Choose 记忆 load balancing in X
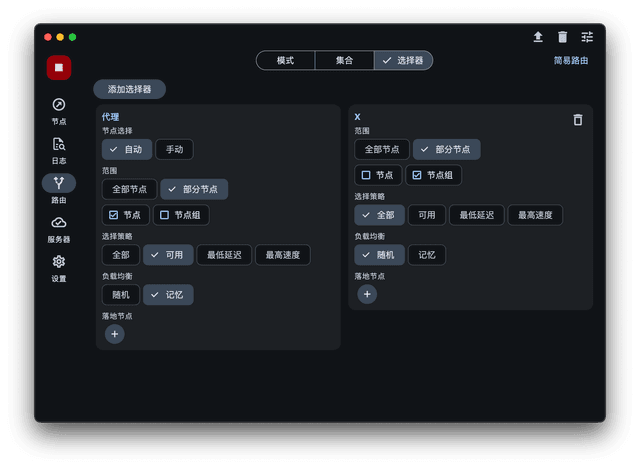The image size is (640, 468). tap(427, 255)
